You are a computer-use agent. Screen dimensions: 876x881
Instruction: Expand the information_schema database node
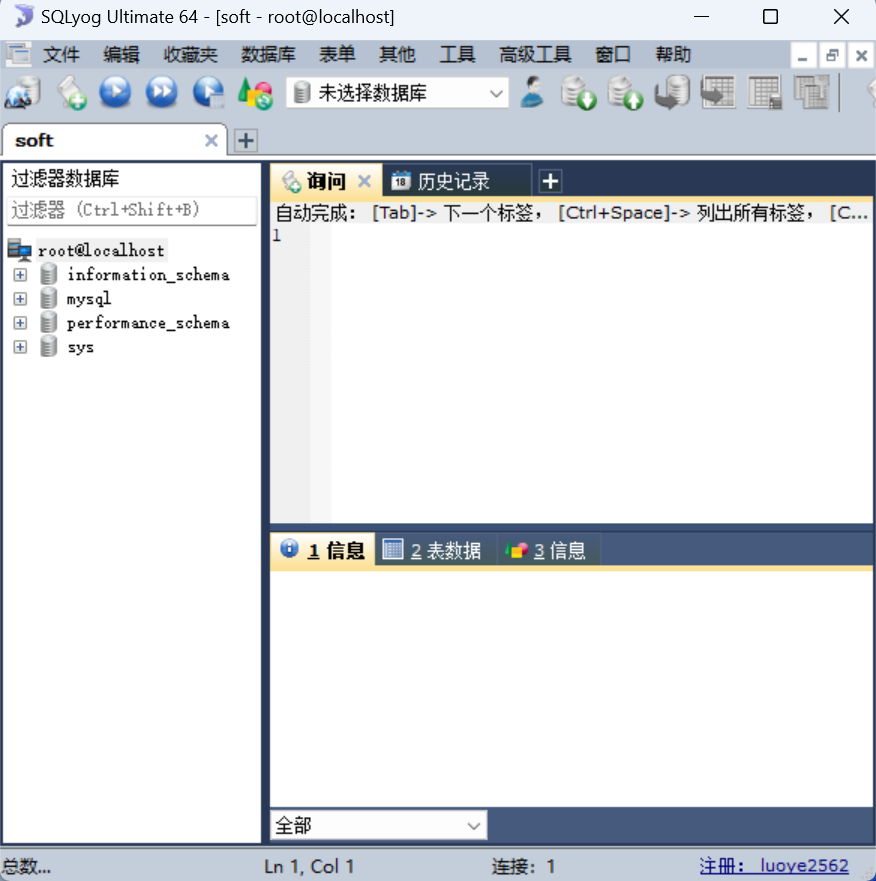[x=20, y=275]
